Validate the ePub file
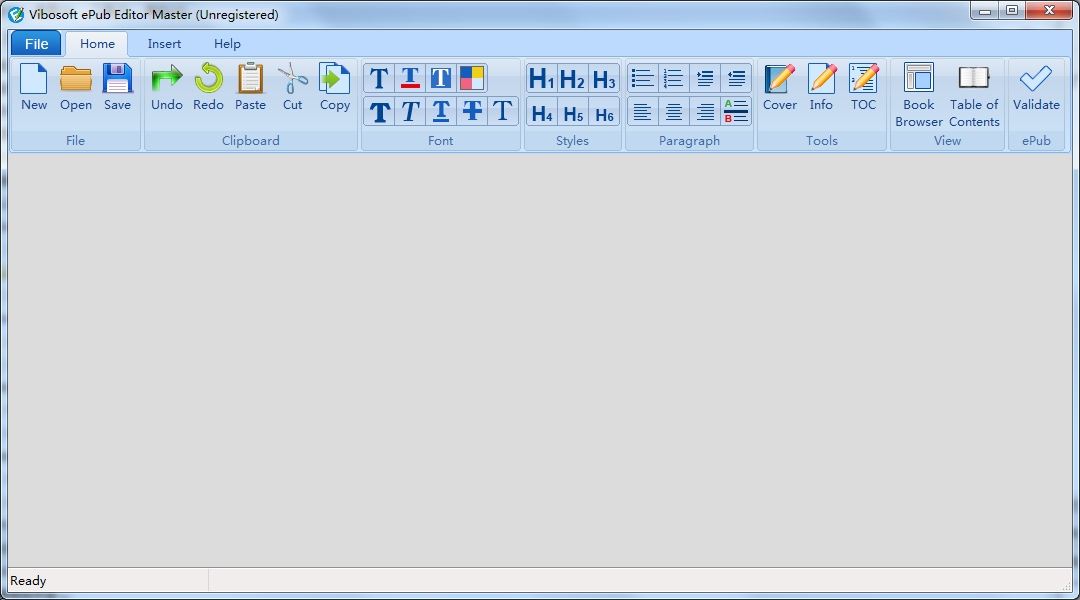This screenshot has width=1080, height=600. 1036,87
